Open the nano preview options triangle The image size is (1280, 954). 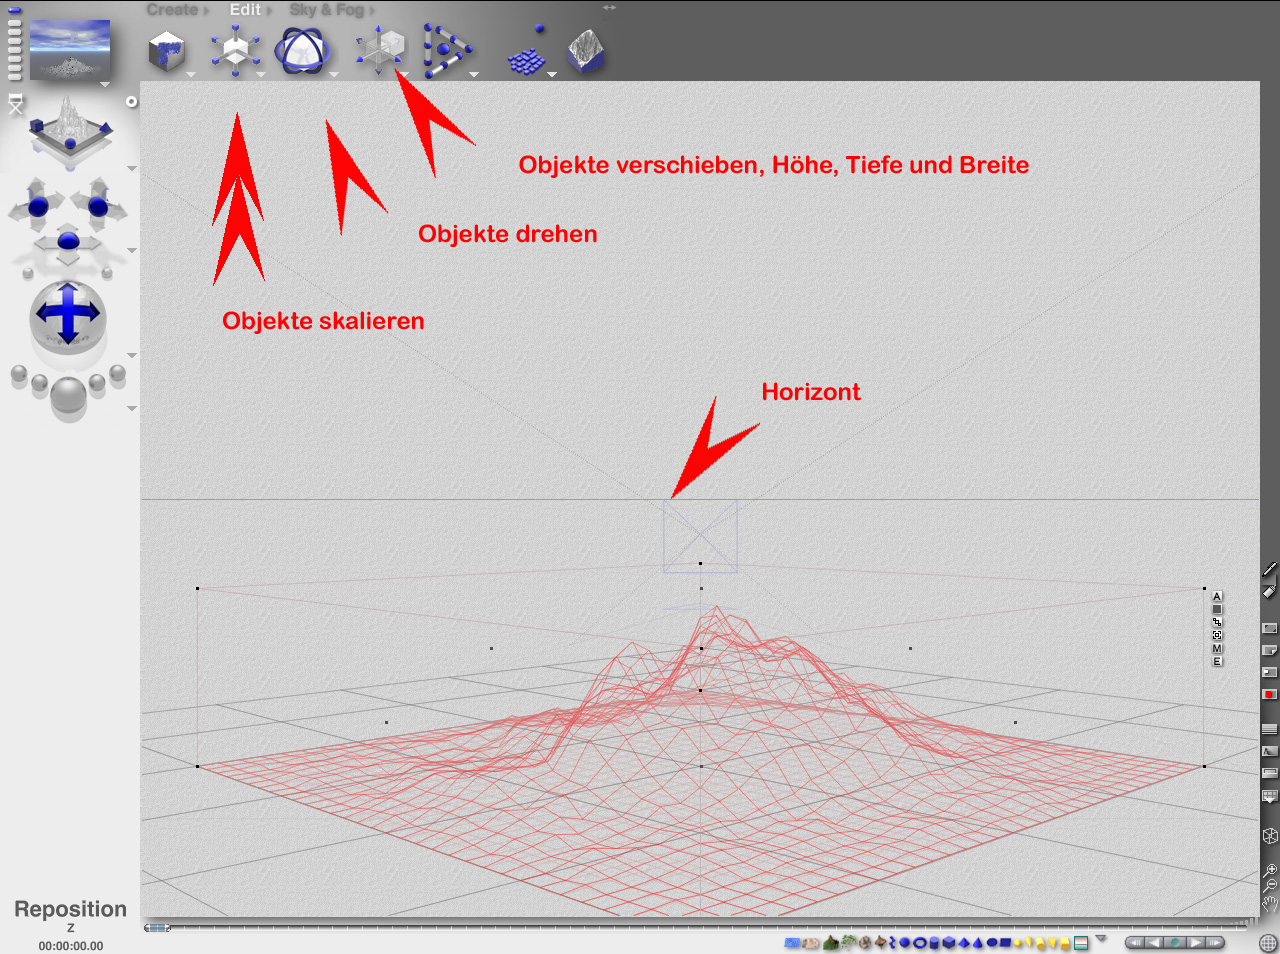point(105,85)
